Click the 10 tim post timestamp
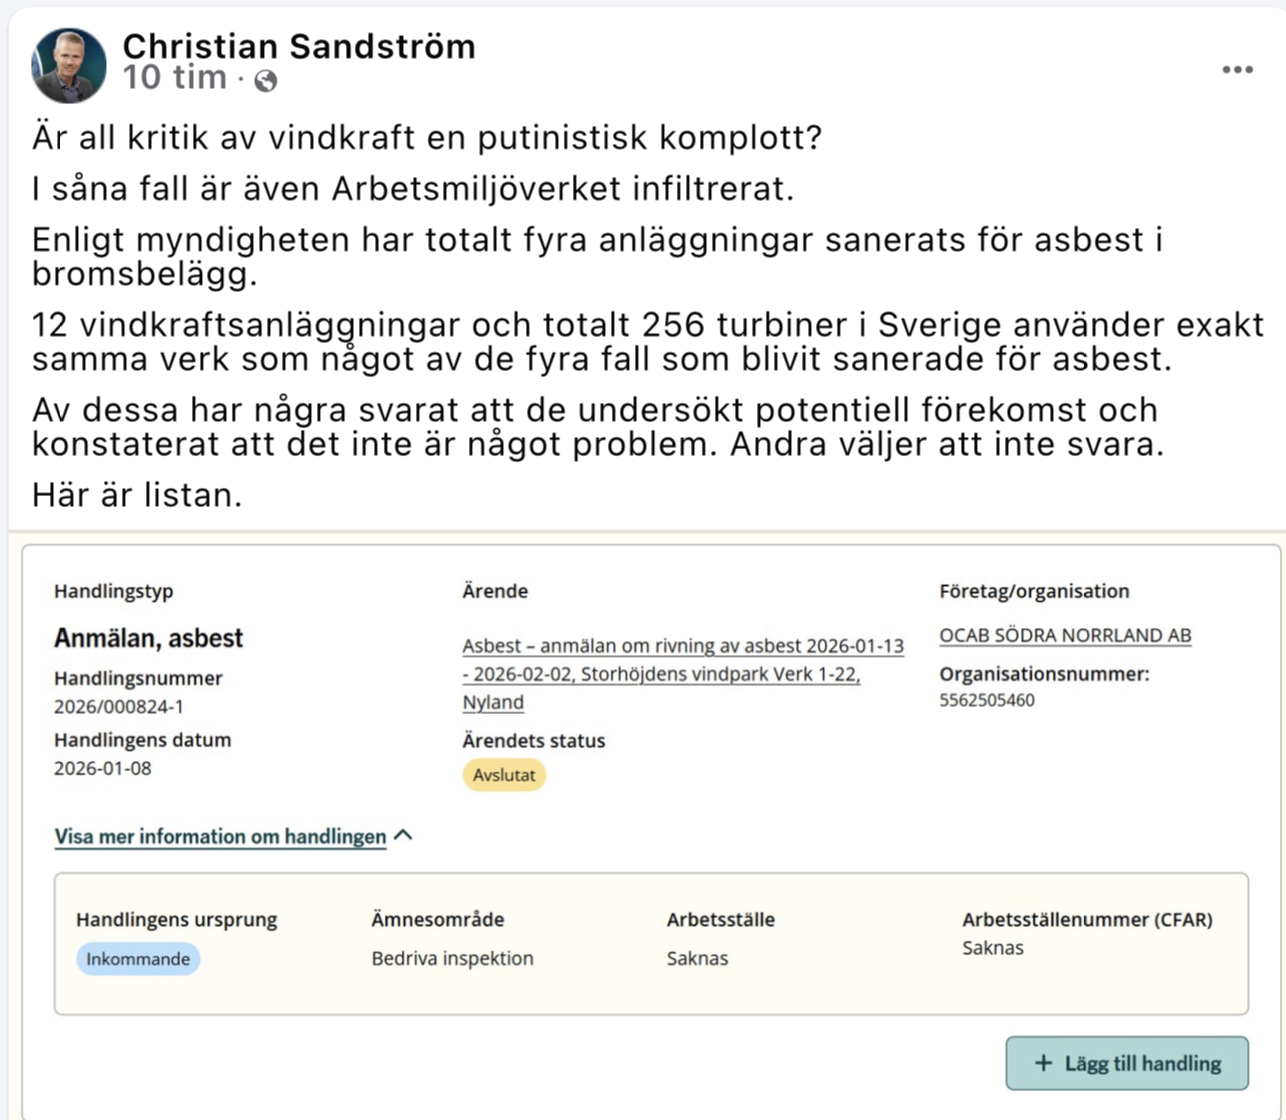The height and width of the screenshot is (1120, 1286). pyautogui.click(x=175, y=79)
